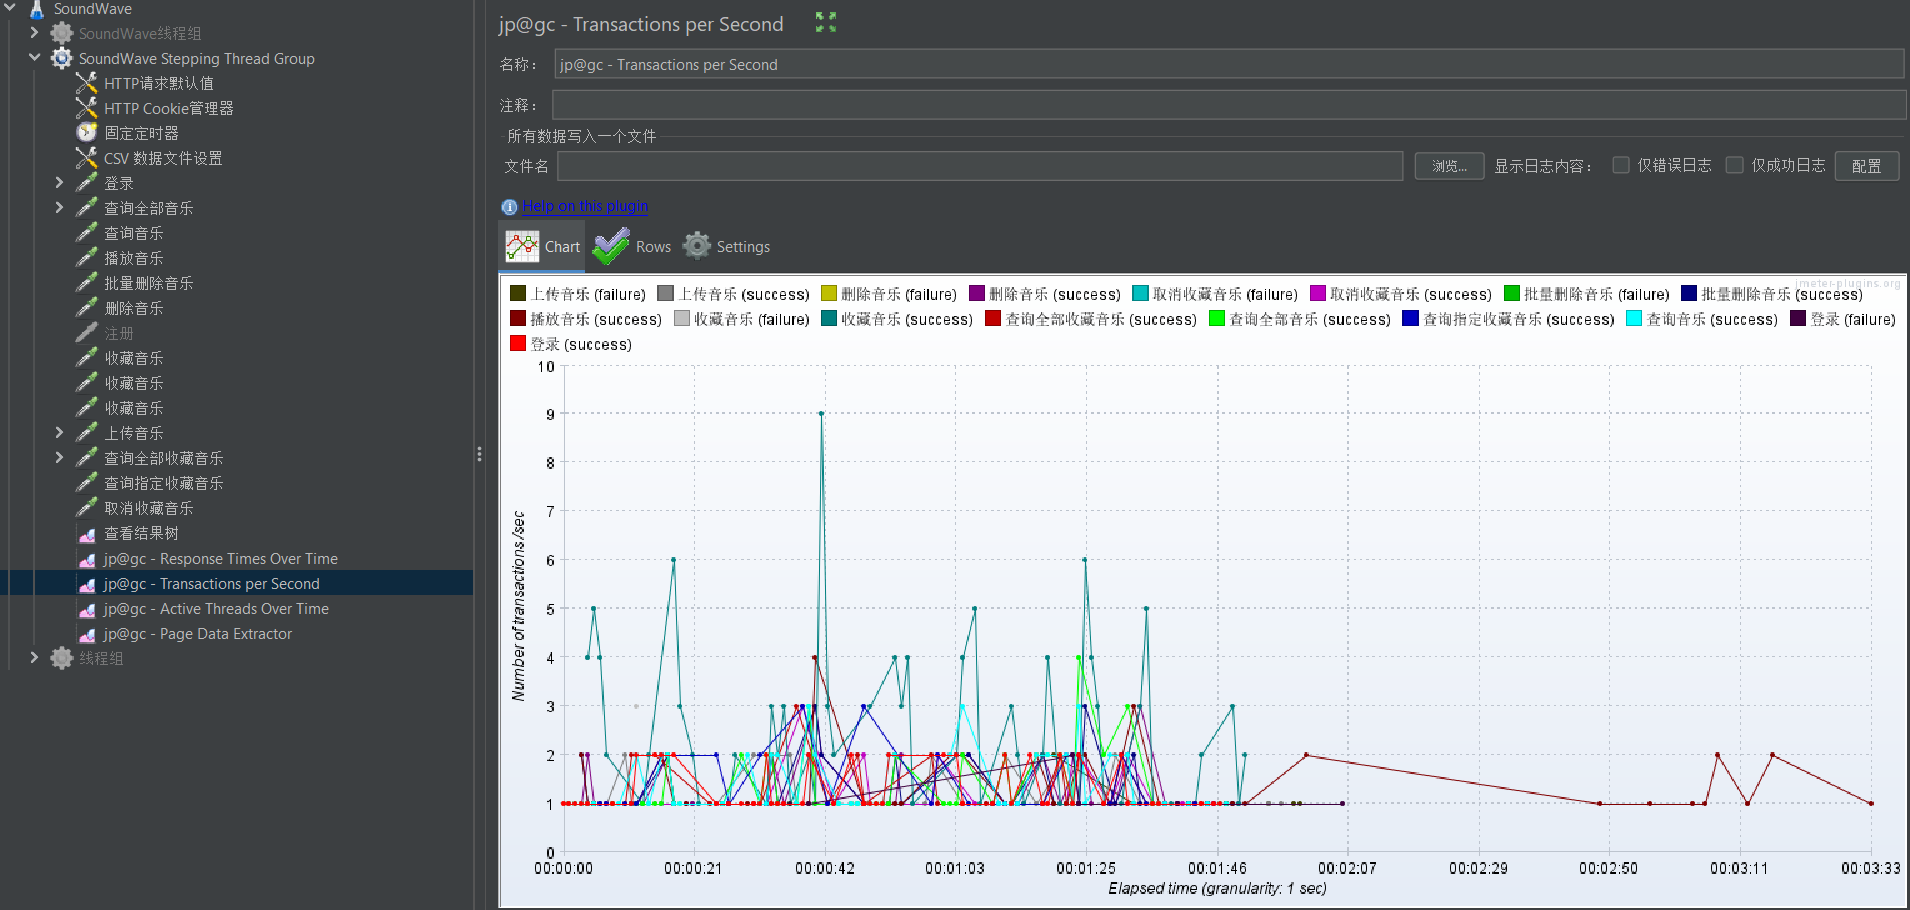Viewport: 1910px width, 910px height.
Task: Click the 查询全部音乐 sampler pipette icon
Action: tap(87, 208)
